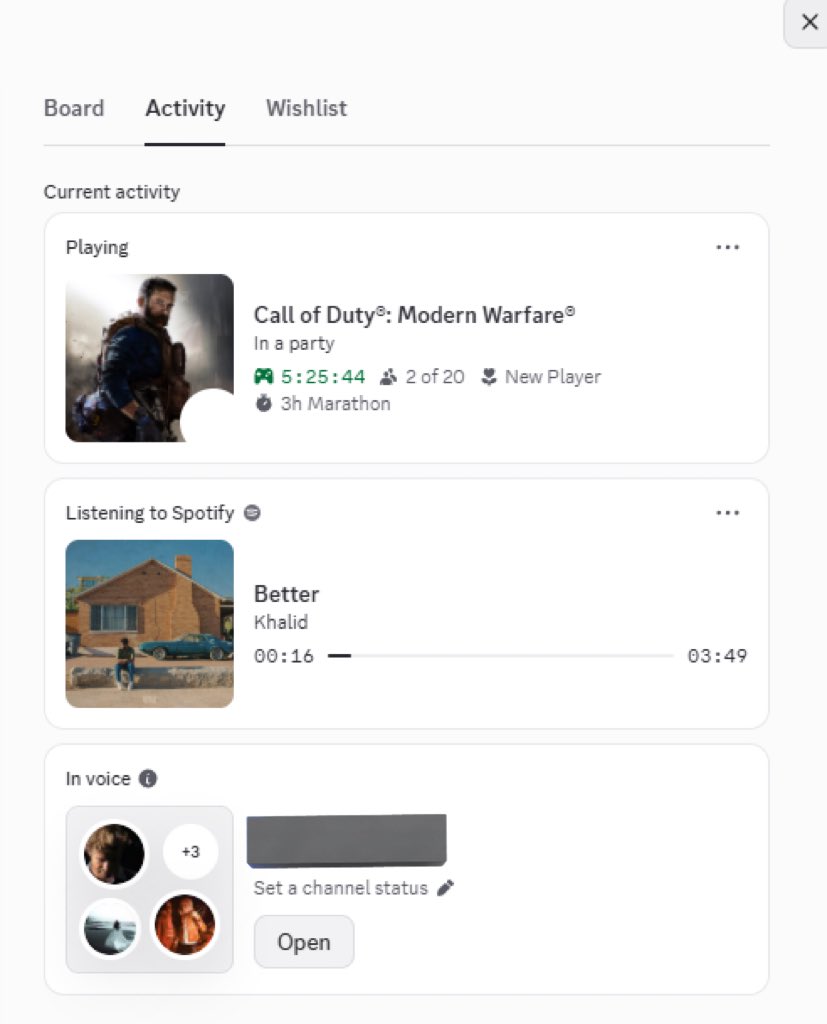
Task: Click the +3 additional voice members badge
Action: pyautogui.click(x=190, y=852)
